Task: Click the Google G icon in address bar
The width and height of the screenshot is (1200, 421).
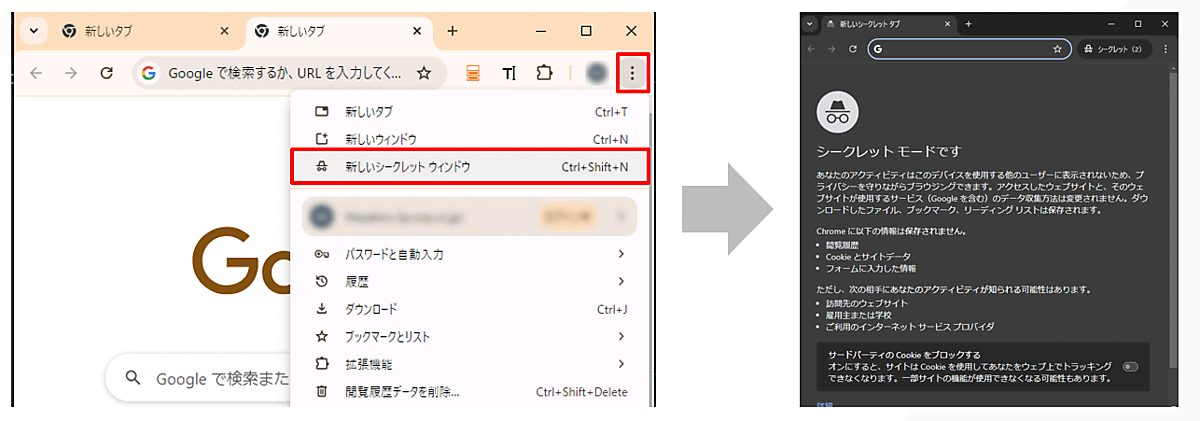Action: pyautogui.click(x=149, y=73)
